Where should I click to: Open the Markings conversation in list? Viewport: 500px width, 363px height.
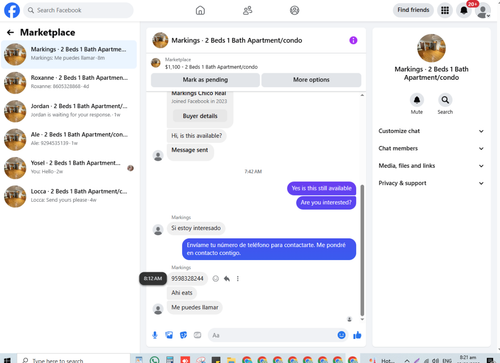click(x=69, y=54)
